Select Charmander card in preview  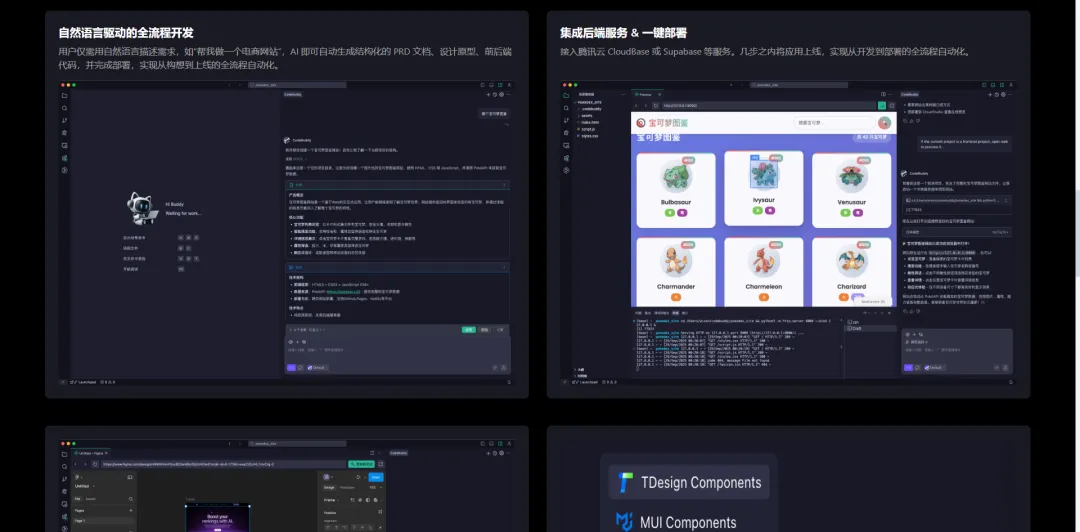(x=676, y=272)
